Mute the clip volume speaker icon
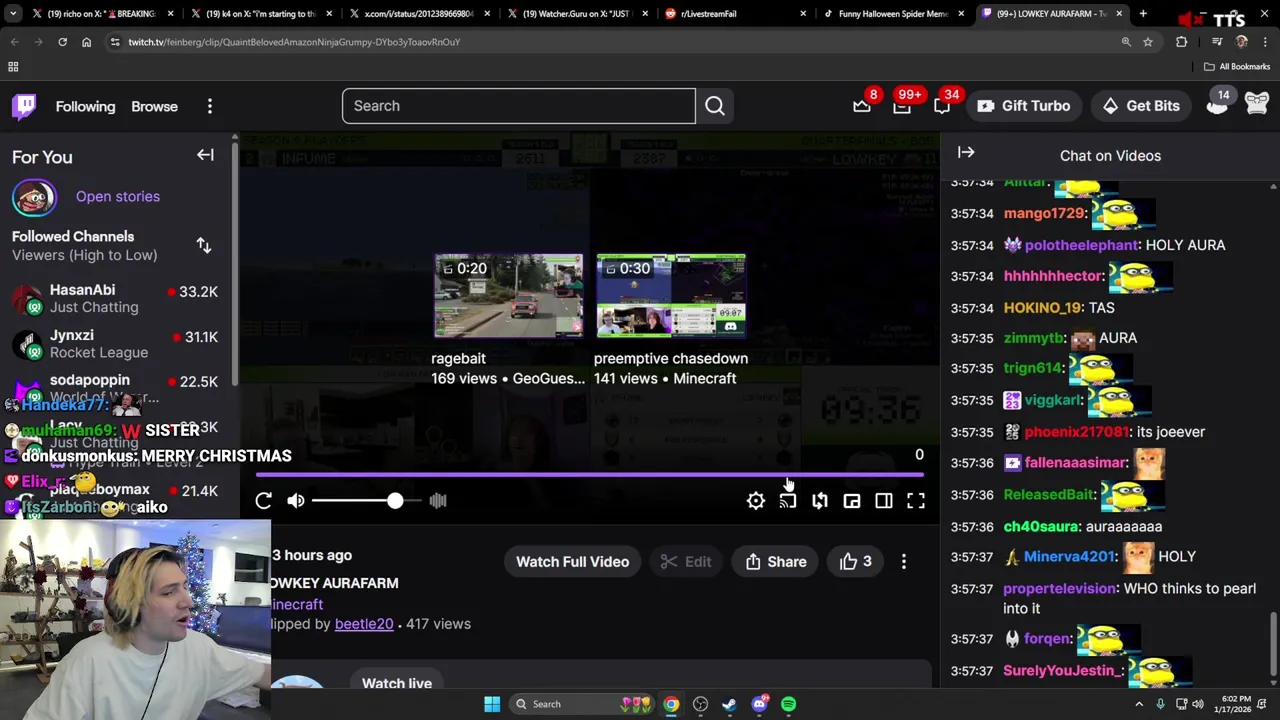This screenshot has height=720, width=1280. coord(296,501)
